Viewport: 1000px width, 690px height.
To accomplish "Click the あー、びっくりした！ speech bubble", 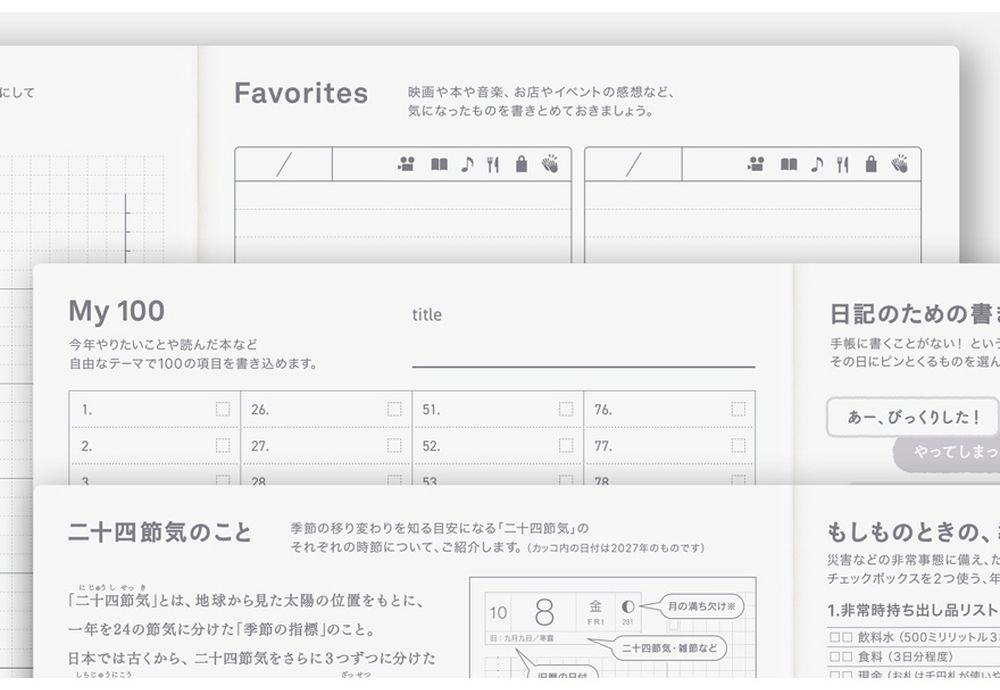I will coord(913,417).
